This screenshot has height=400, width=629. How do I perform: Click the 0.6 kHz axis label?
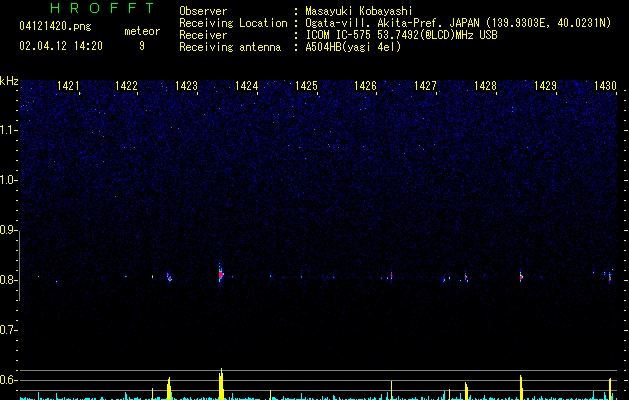click(9, 380)
